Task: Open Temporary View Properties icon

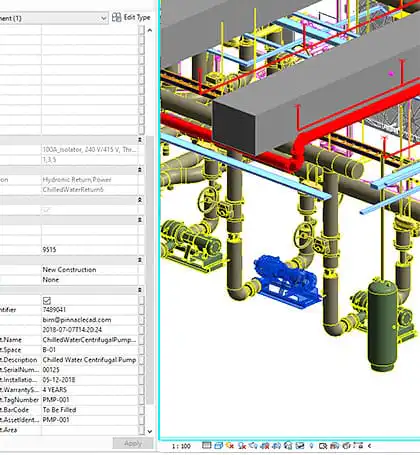Action: pyautogui.click(x=323, y=446)
